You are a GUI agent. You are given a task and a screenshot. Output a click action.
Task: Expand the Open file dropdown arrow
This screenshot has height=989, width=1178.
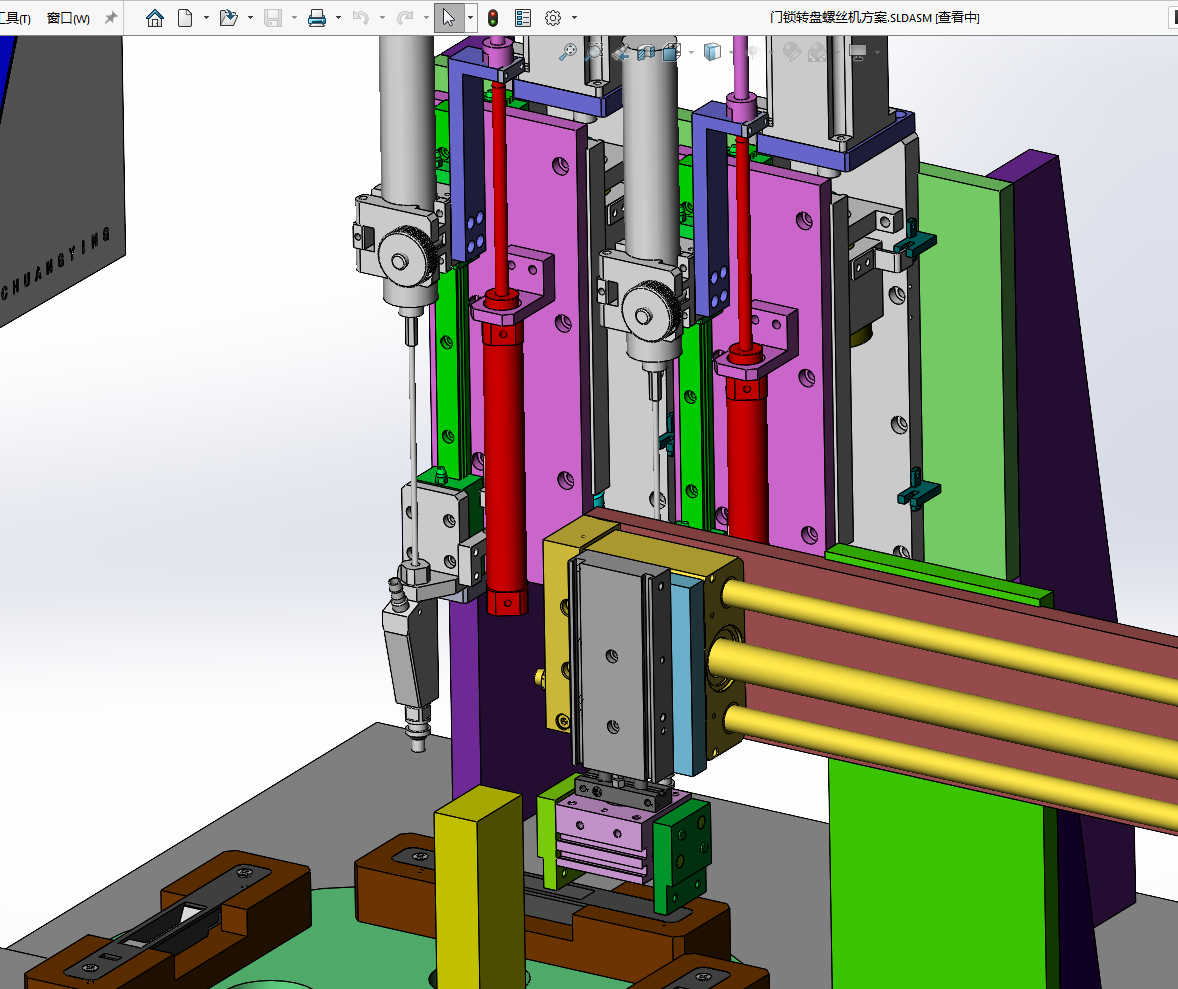tap(250, 18)
